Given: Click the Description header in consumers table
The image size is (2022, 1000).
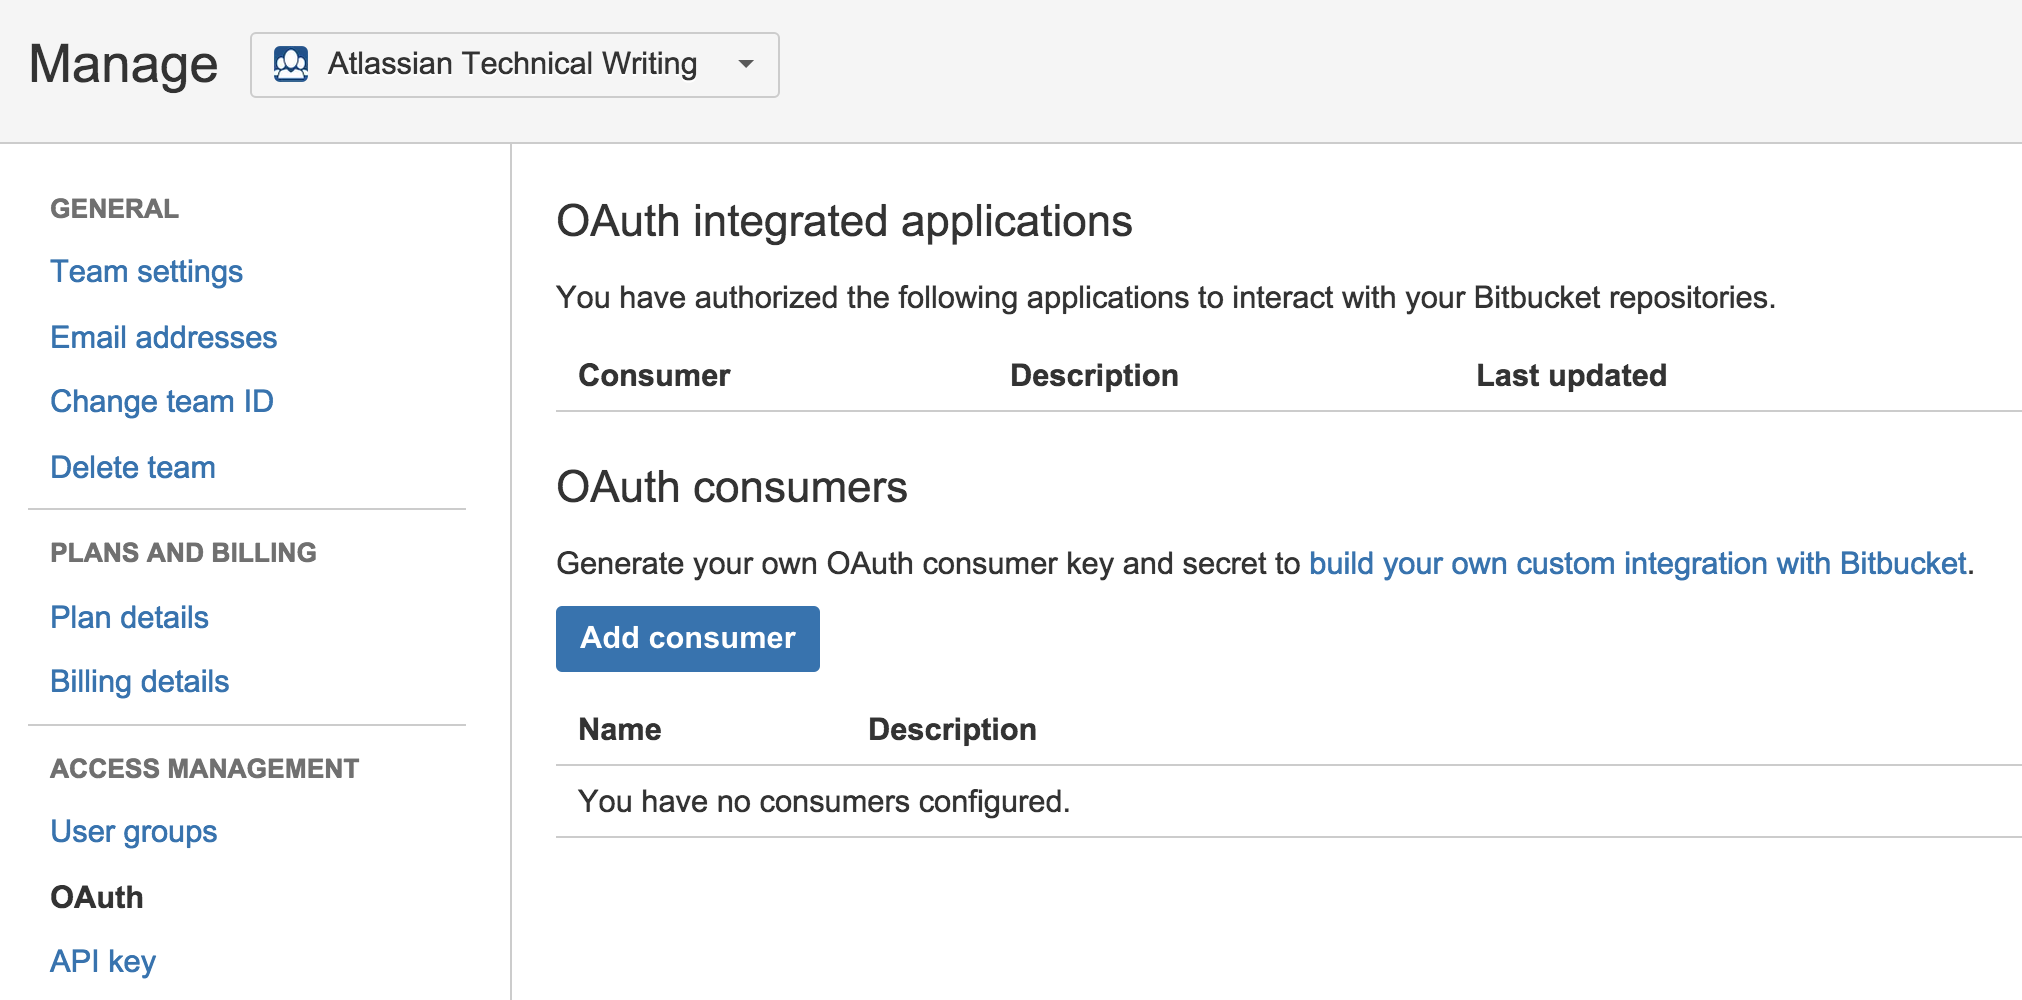Looking at the screenshot, I should coord(952,729).
